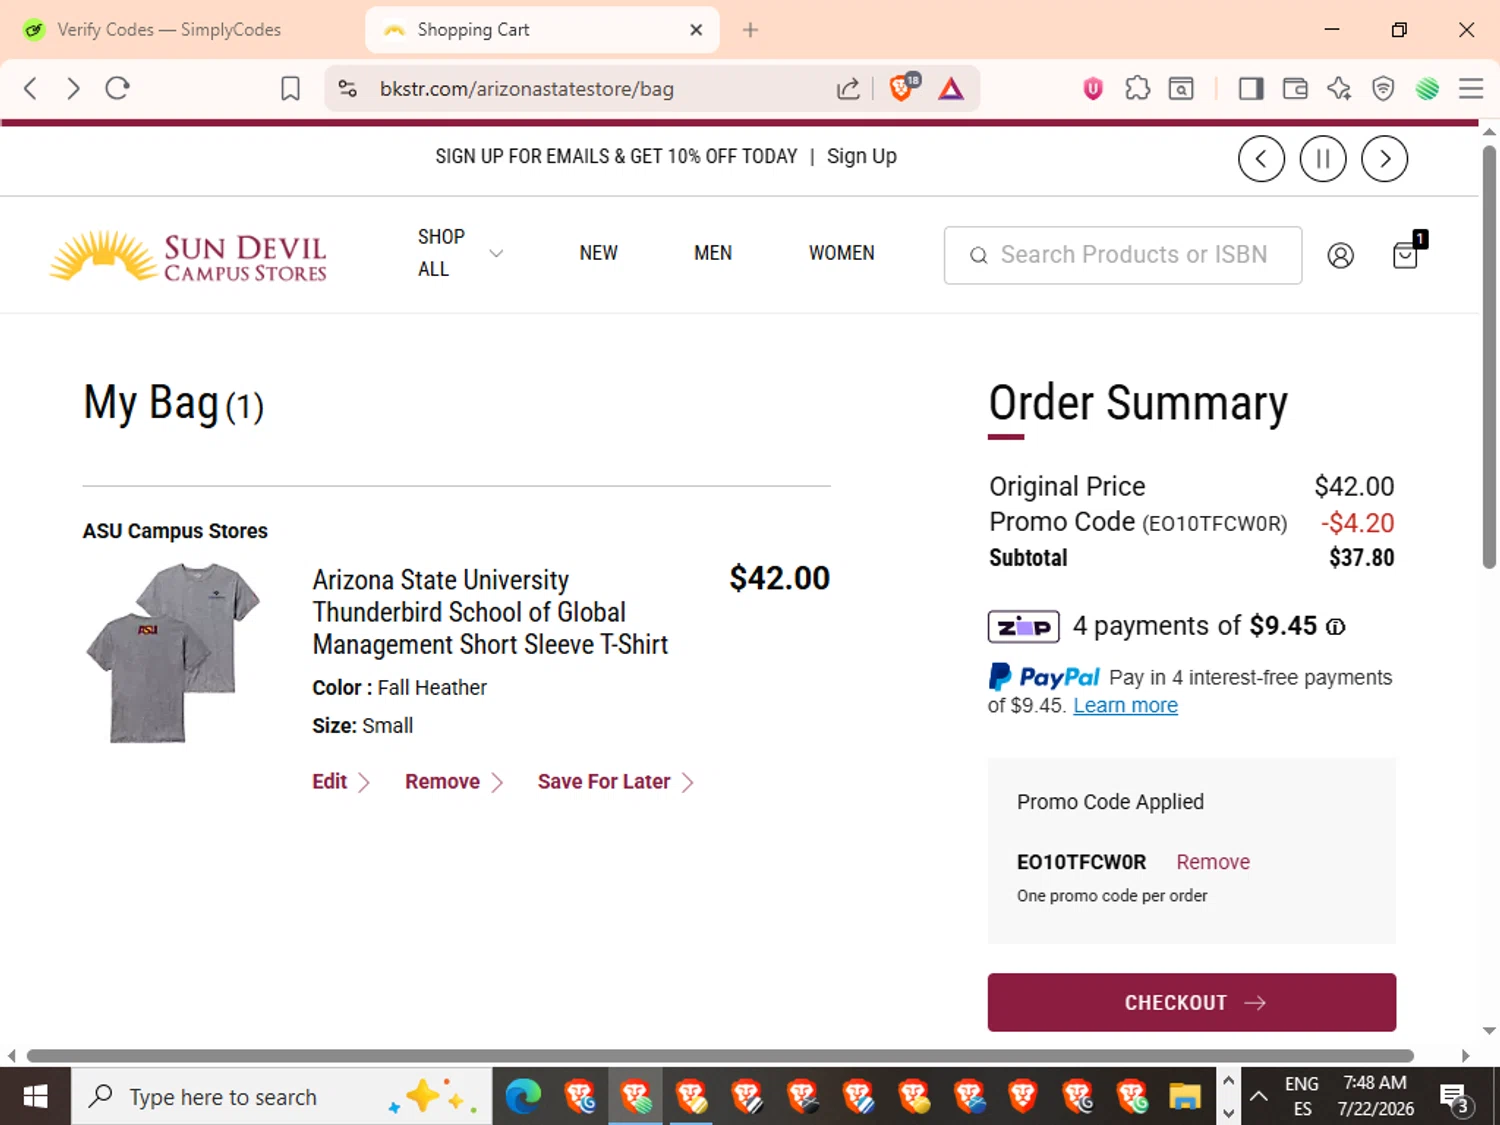This screenshot has height=1125, width=1500.
Task: Open the Windows notification center
Action: 1455,1098
